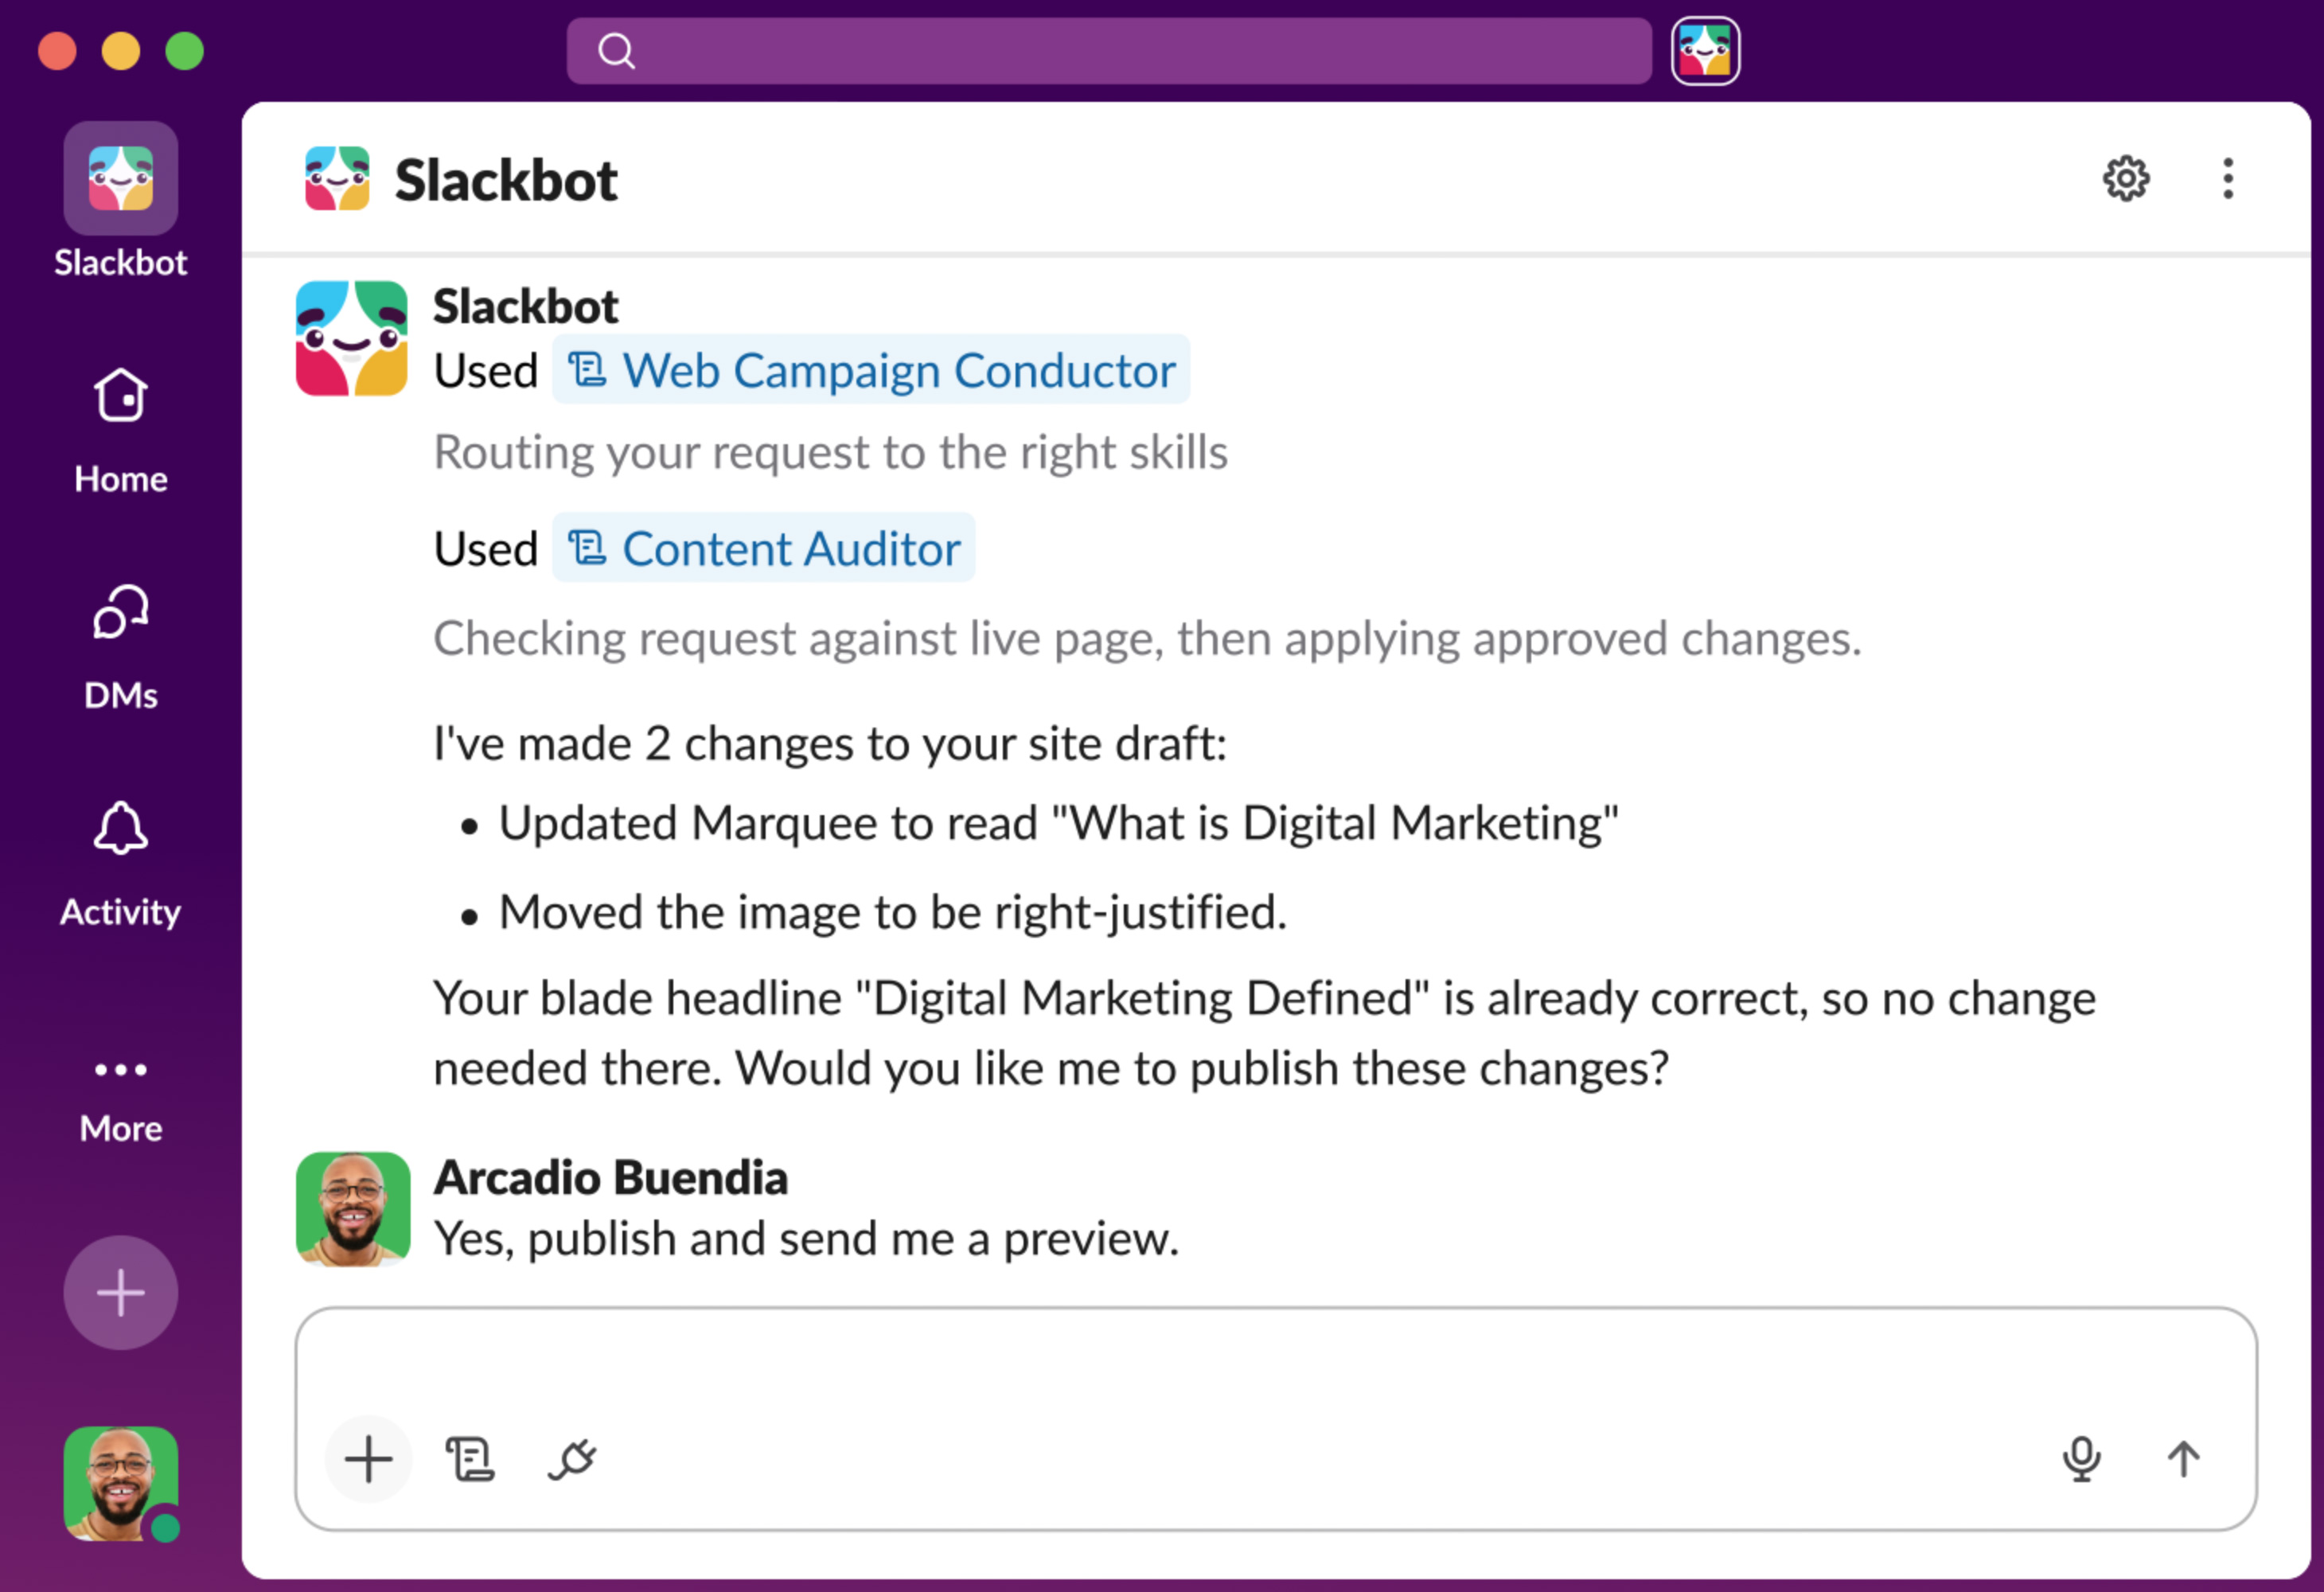This screenshot has width=2324, height=1592.
Task: Start voice input with microphone icon
Action: tap(2082, 1459)
